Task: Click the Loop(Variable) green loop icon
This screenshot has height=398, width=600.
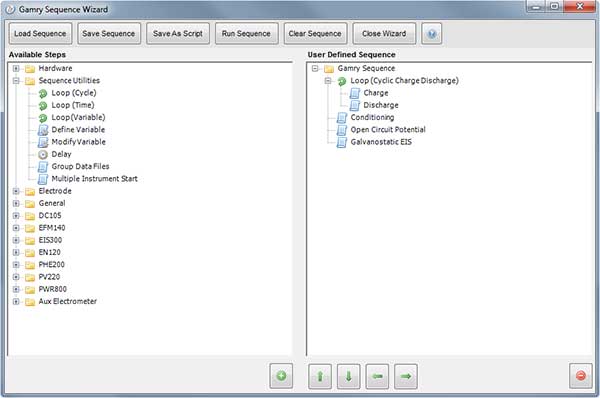Action: point(43,118)
